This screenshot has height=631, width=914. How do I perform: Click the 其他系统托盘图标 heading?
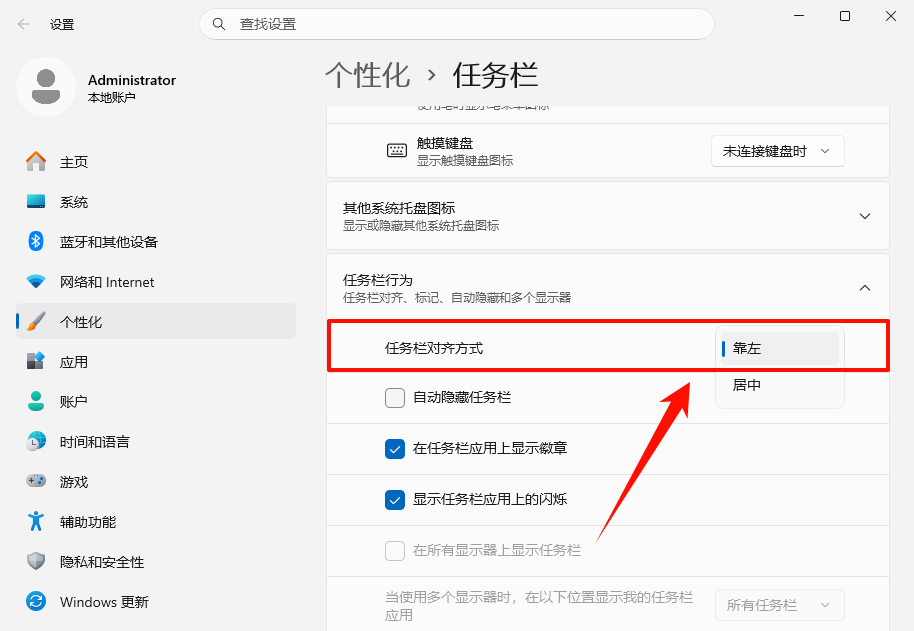[399, 208]
